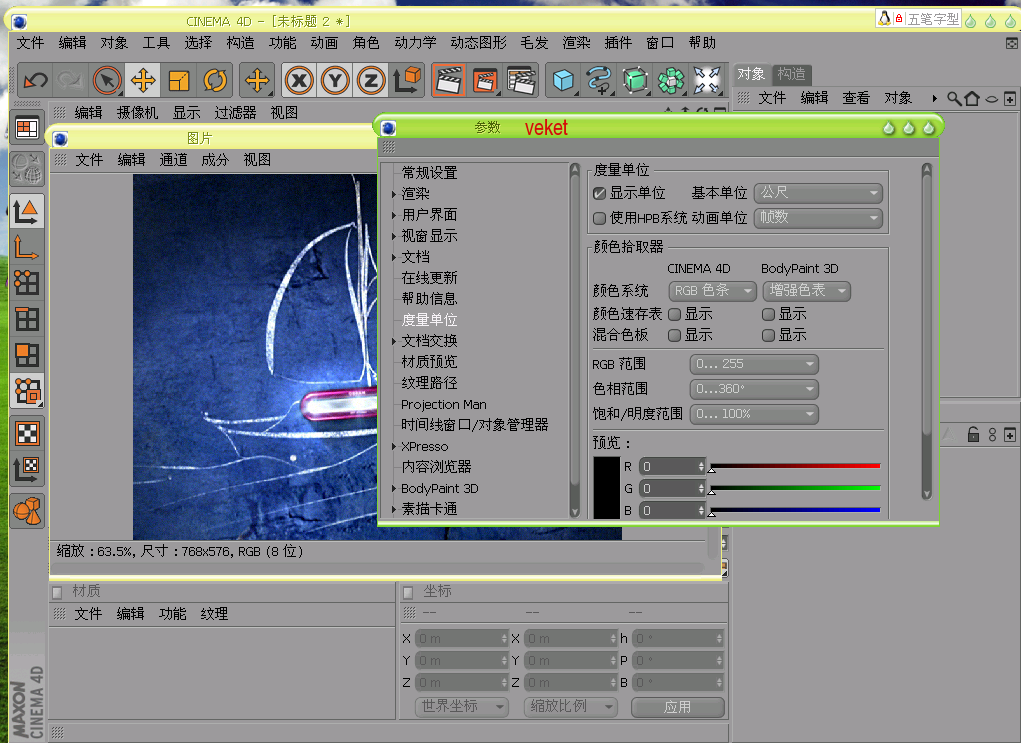Toggle the Y axis lock
1021x743 pixels.
pyautogui.click(x=335, y=81)
